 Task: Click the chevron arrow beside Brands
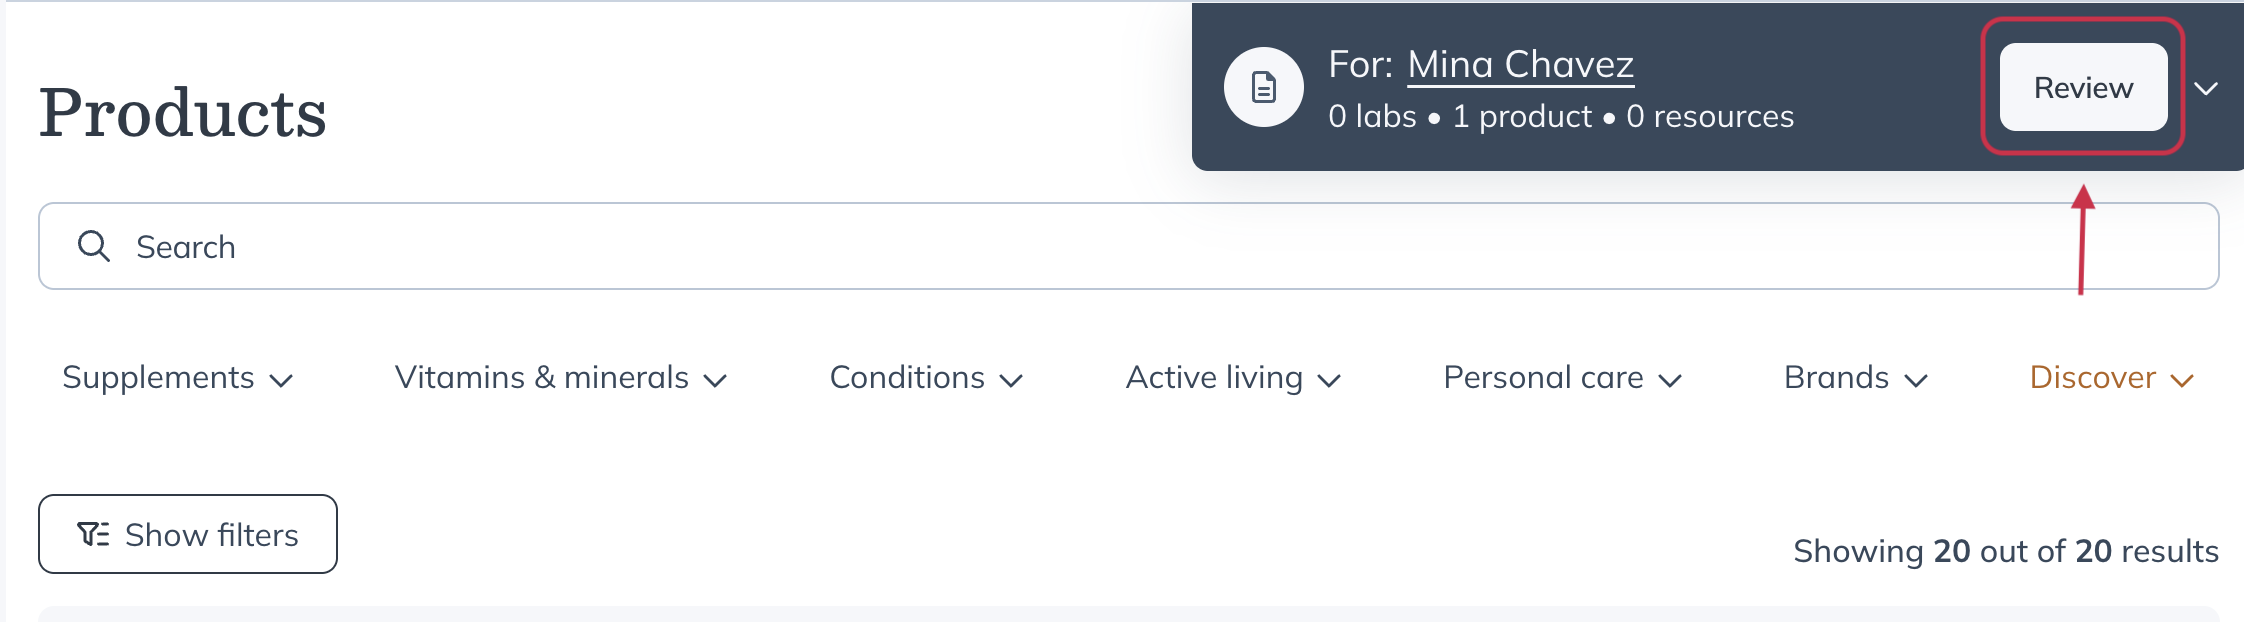[x=1916, y=380]
